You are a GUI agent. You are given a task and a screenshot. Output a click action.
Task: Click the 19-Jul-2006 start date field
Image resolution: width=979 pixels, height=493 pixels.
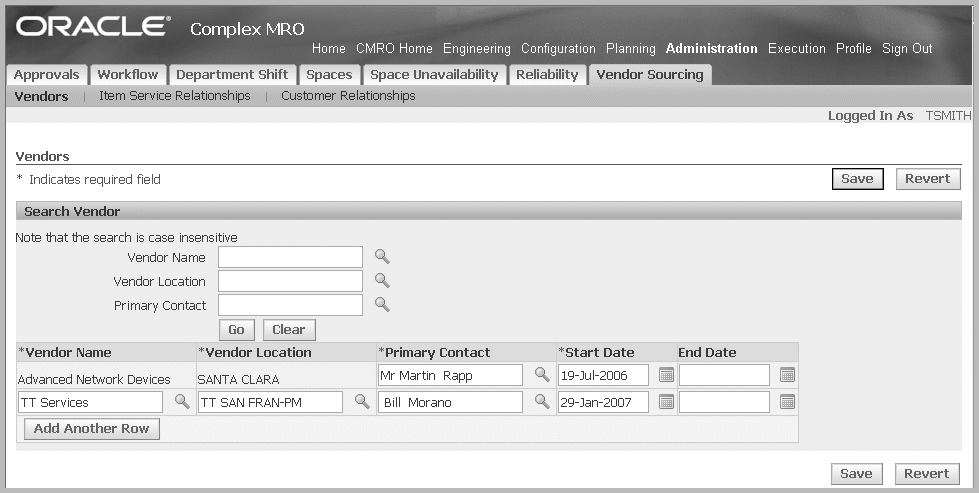603,375
